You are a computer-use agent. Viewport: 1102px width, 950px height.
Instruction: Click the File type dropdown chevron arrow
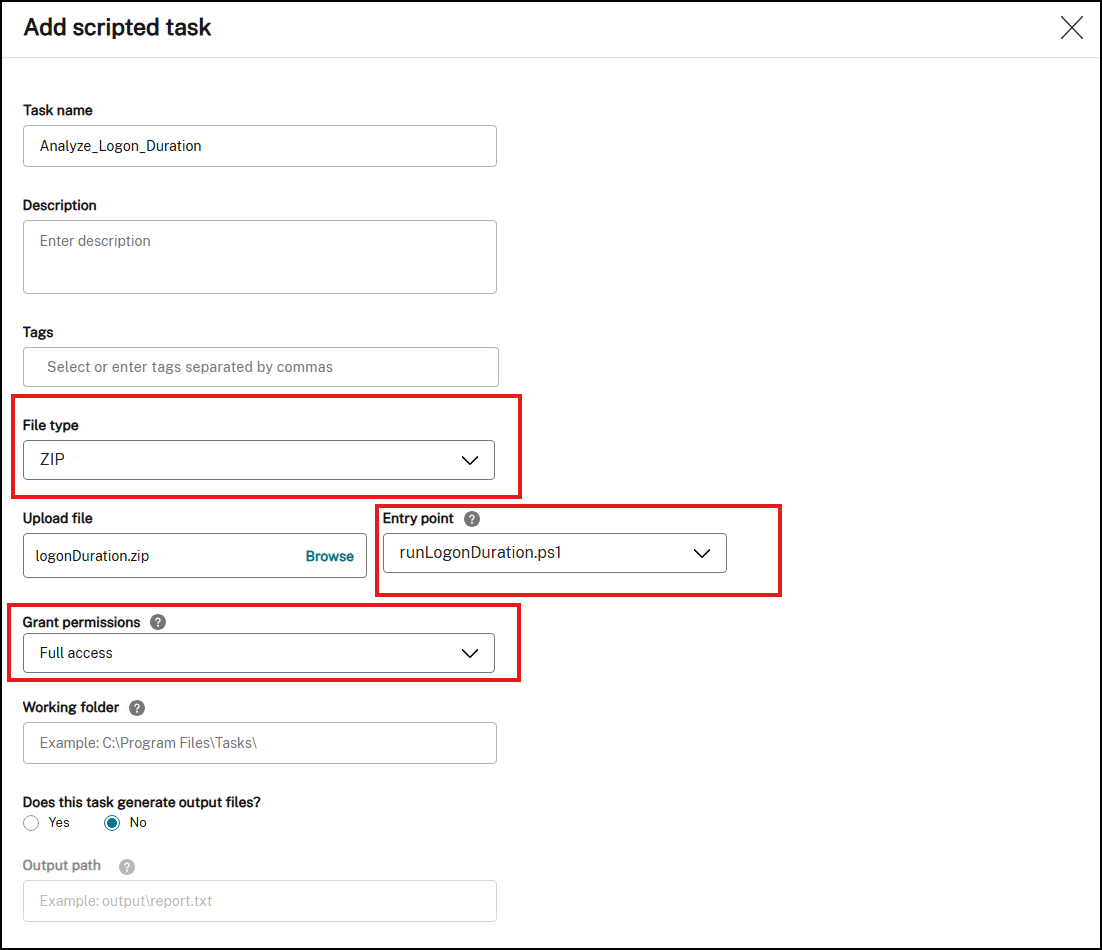coord(470,460)
